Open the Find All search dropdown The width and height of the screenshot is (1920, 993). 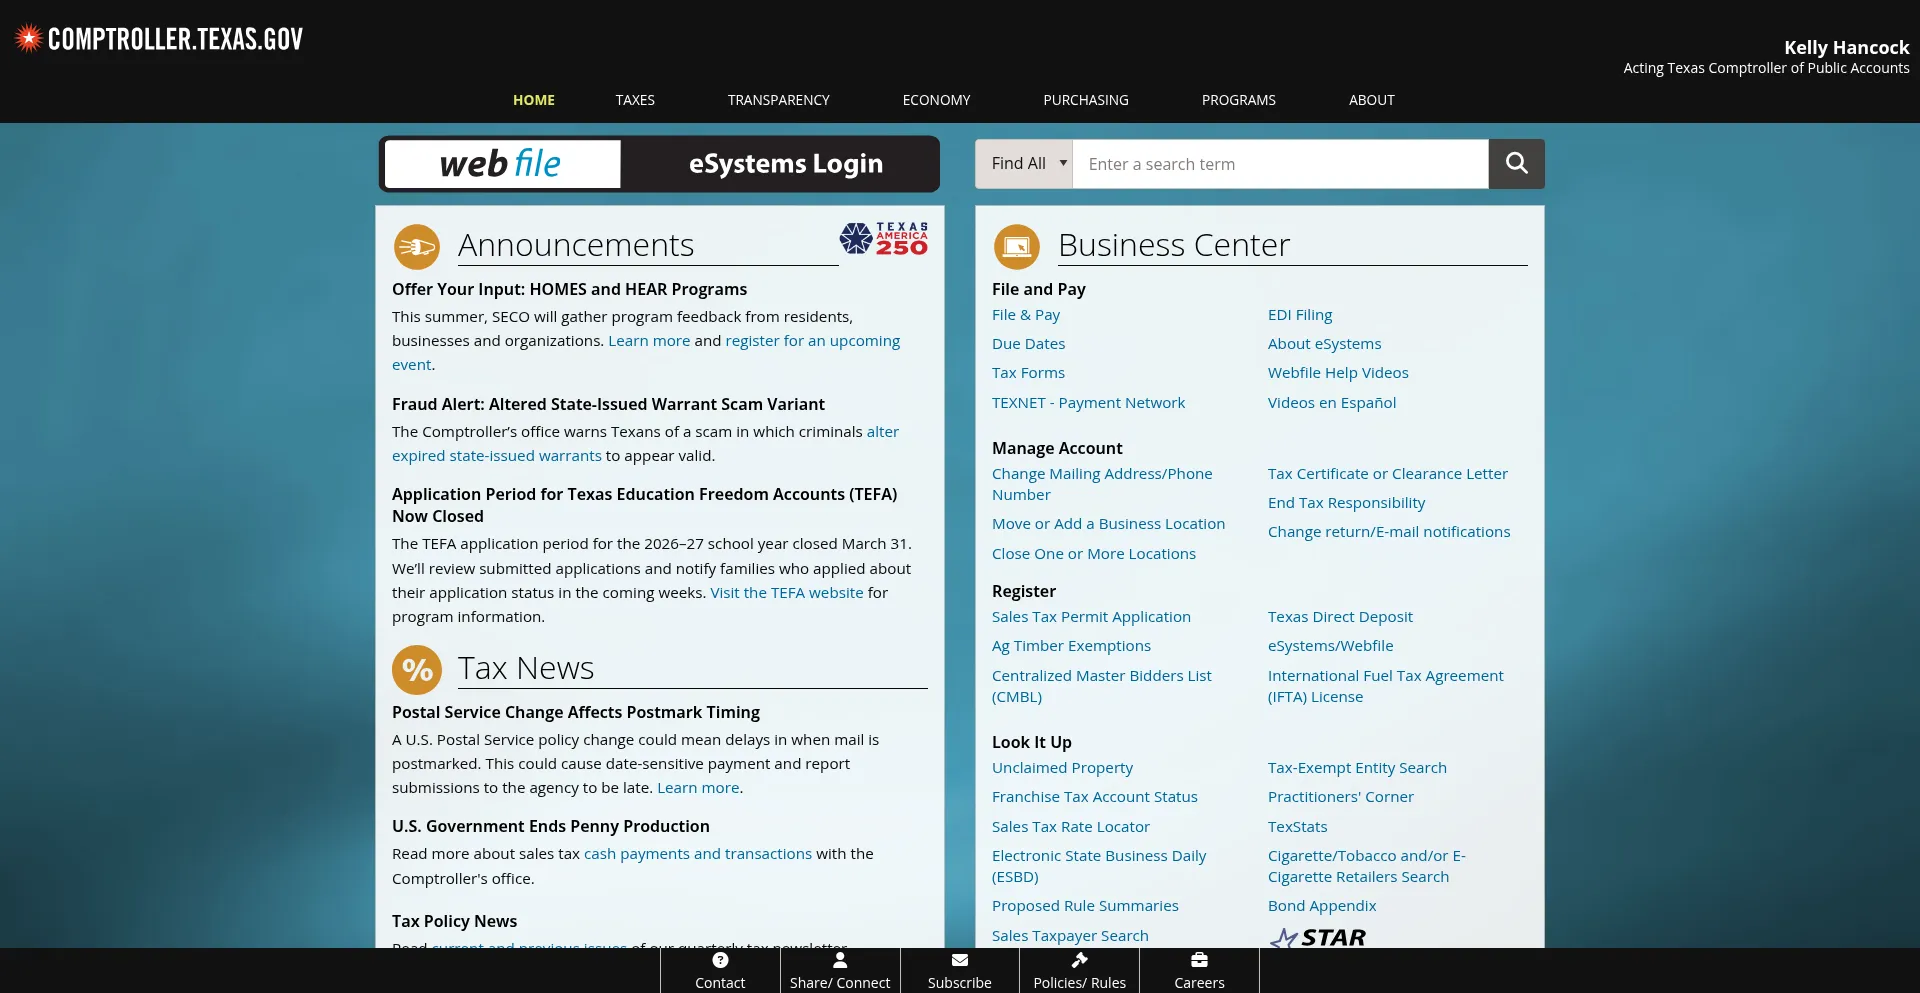[1024, 164]
